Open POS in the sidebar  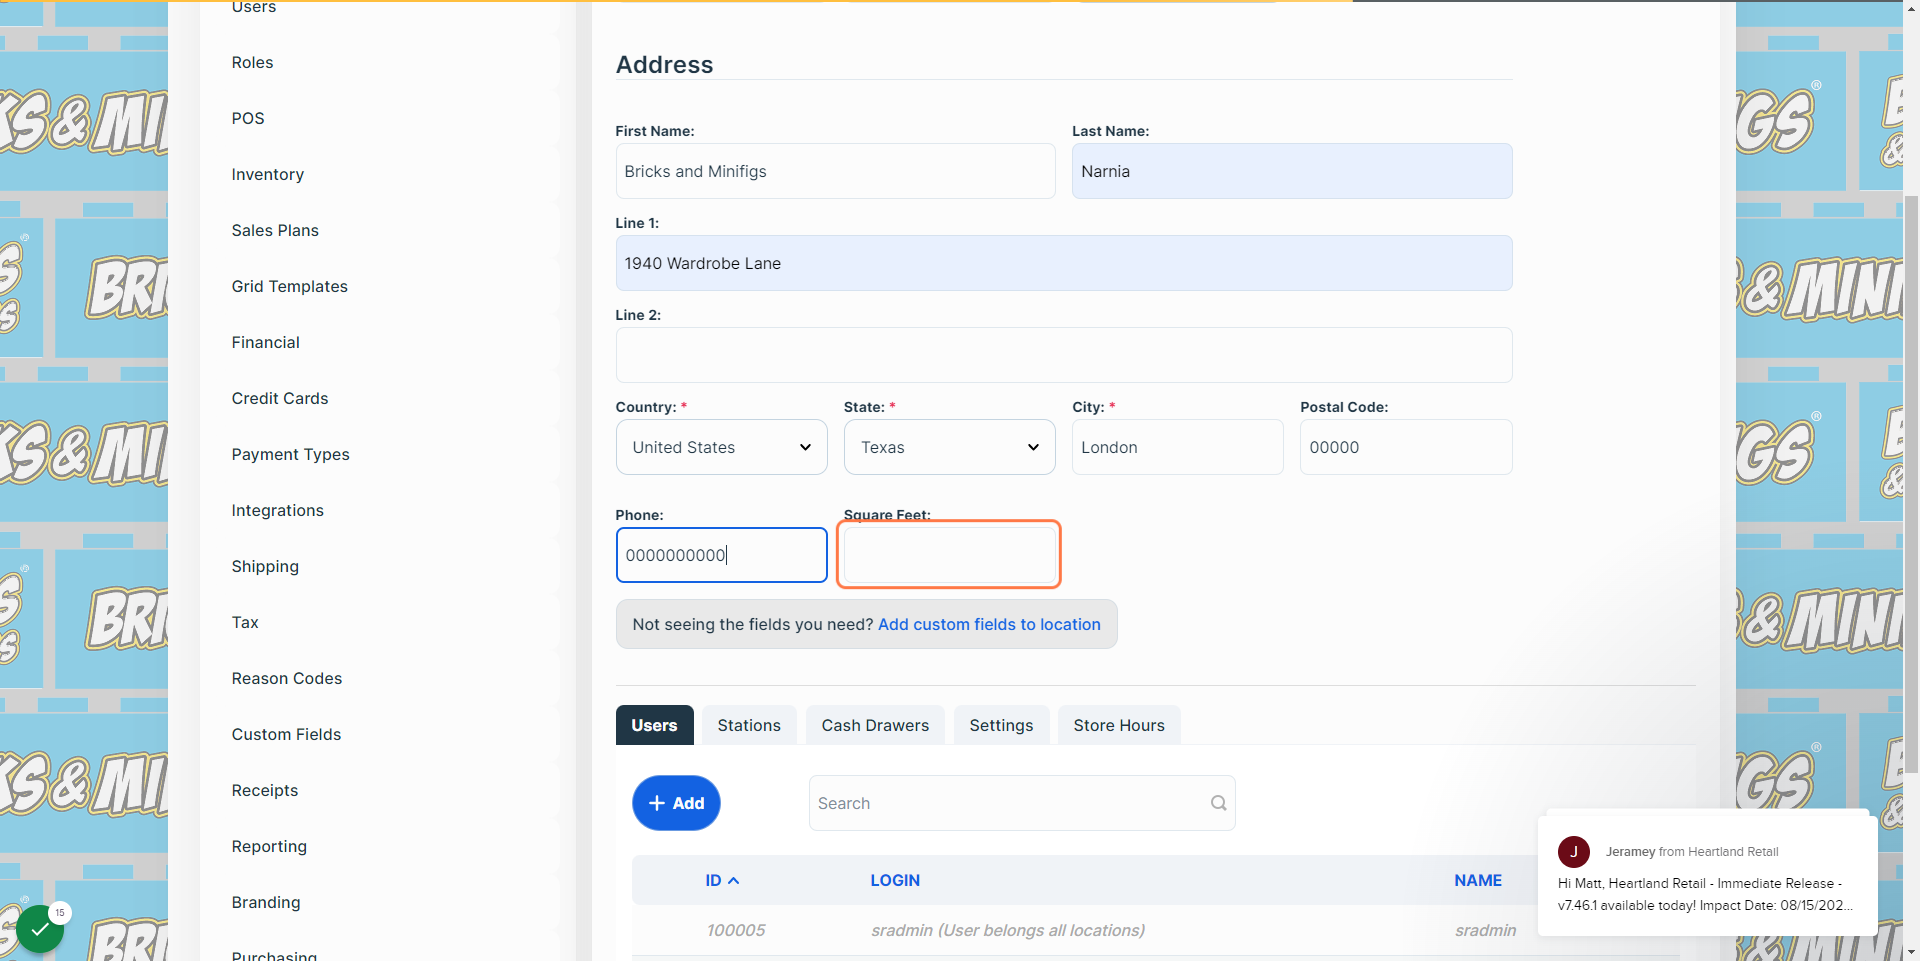pyautogui.click(x=248, y=118)
